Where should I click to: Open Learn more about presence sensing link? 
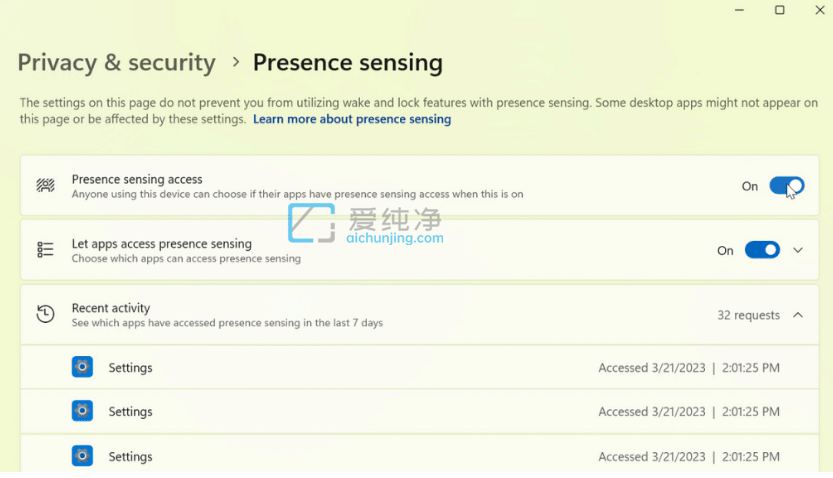(352, 119)
